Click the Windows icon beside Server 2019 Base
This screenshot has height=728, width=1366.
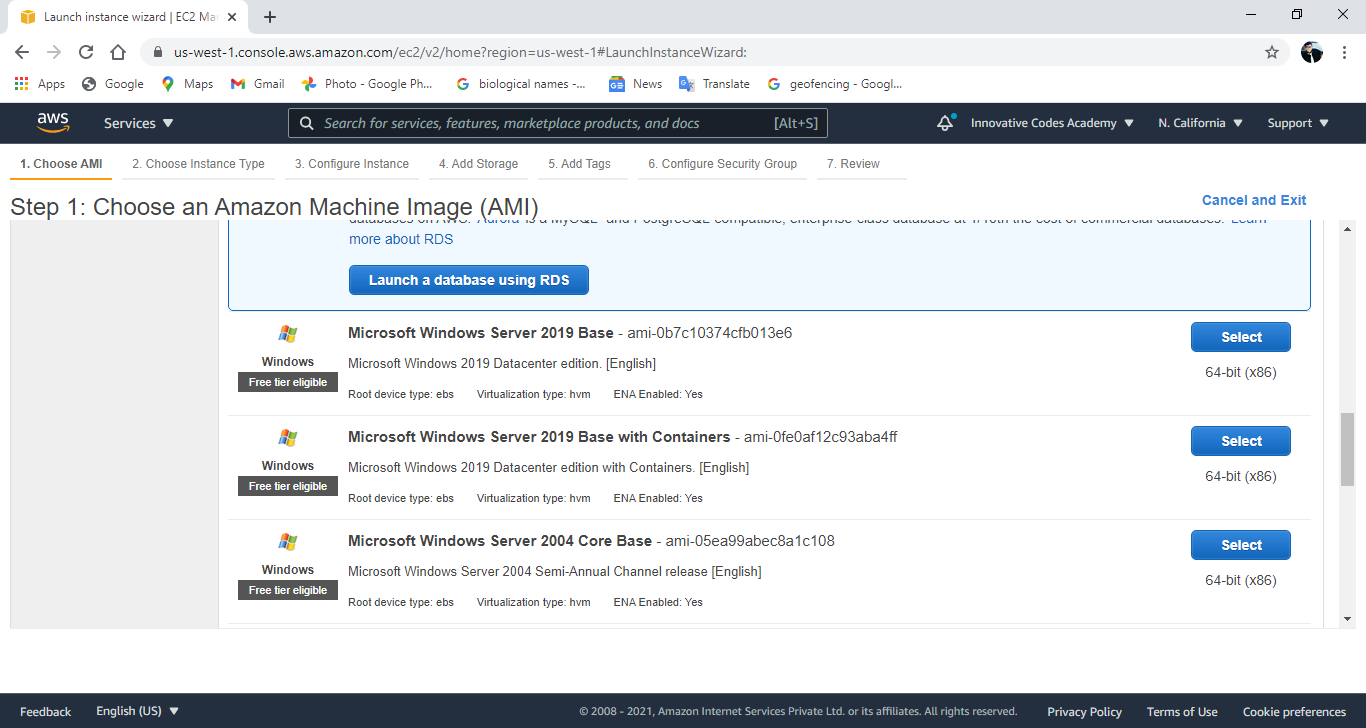pos(288,332)
